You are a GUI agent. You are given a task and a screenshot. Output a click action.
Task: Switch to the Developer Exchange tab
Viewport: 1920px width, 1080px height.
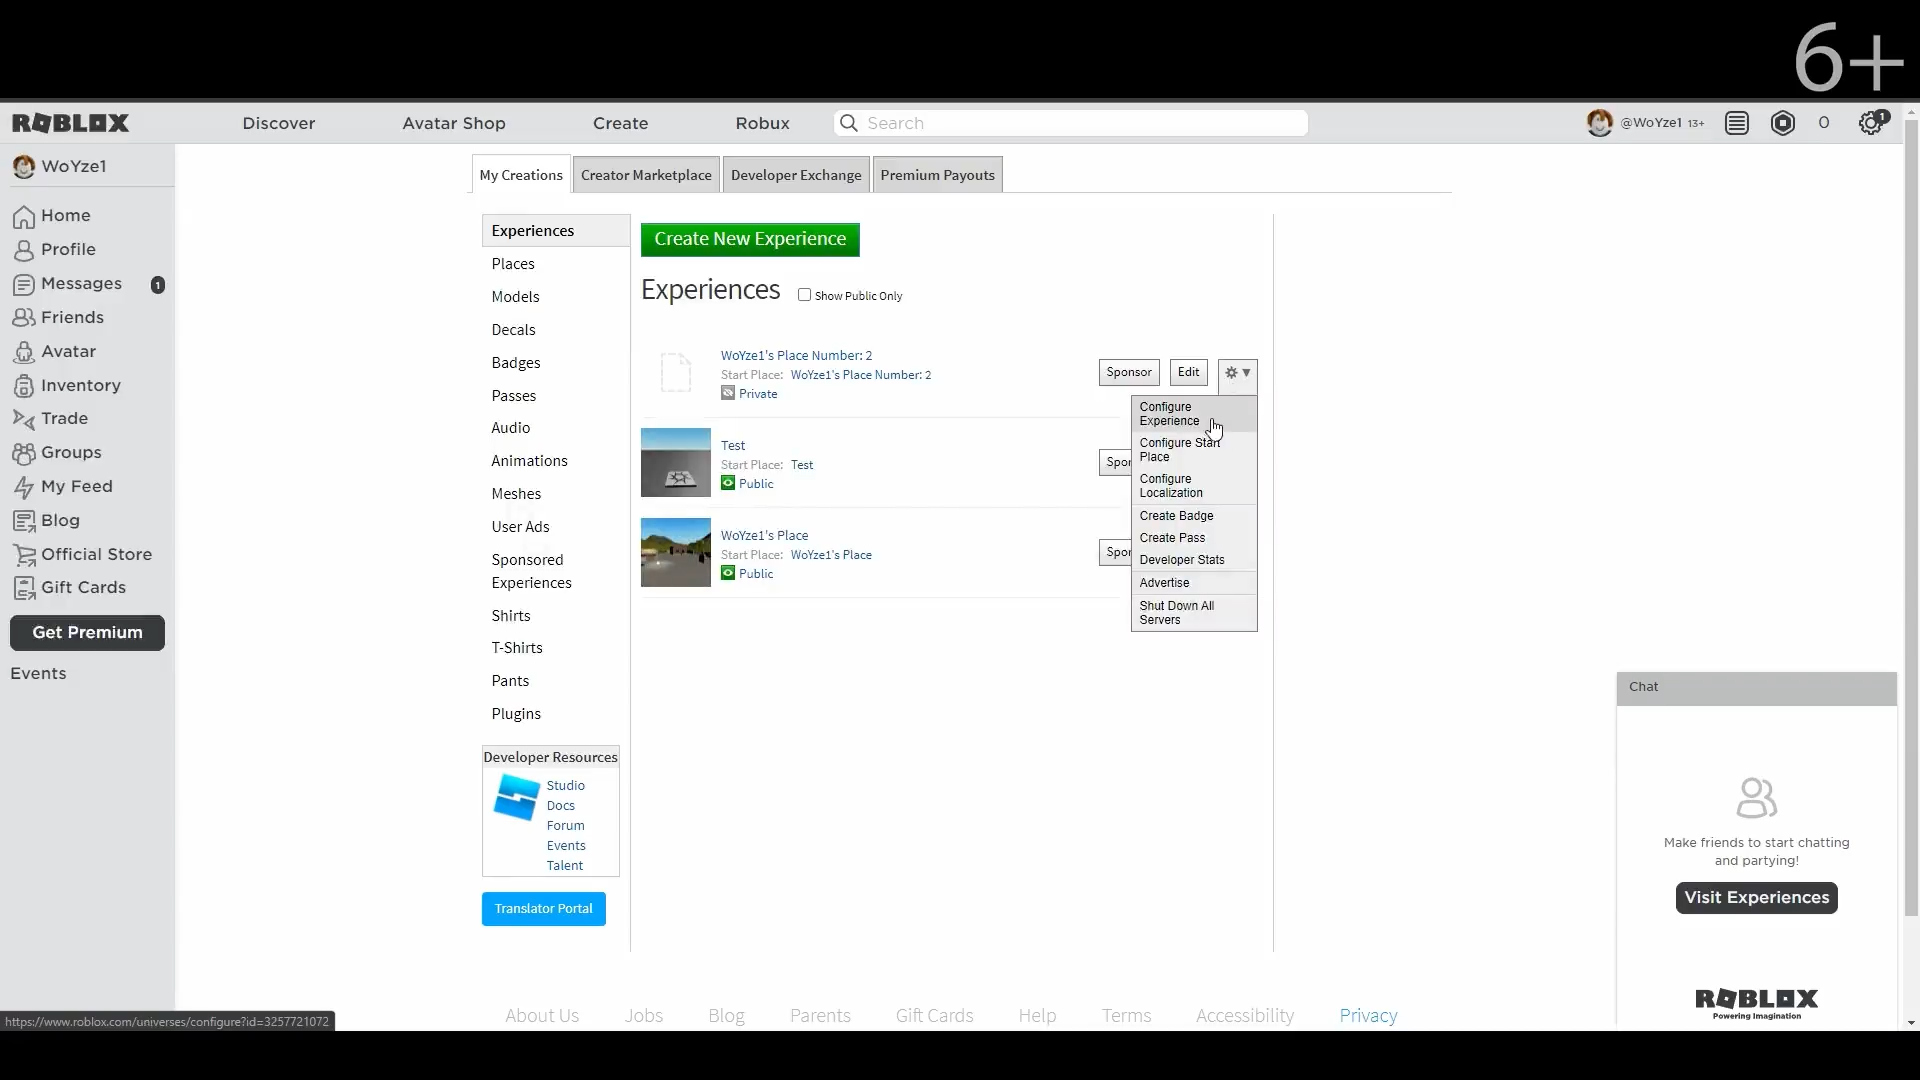point(795,175)
